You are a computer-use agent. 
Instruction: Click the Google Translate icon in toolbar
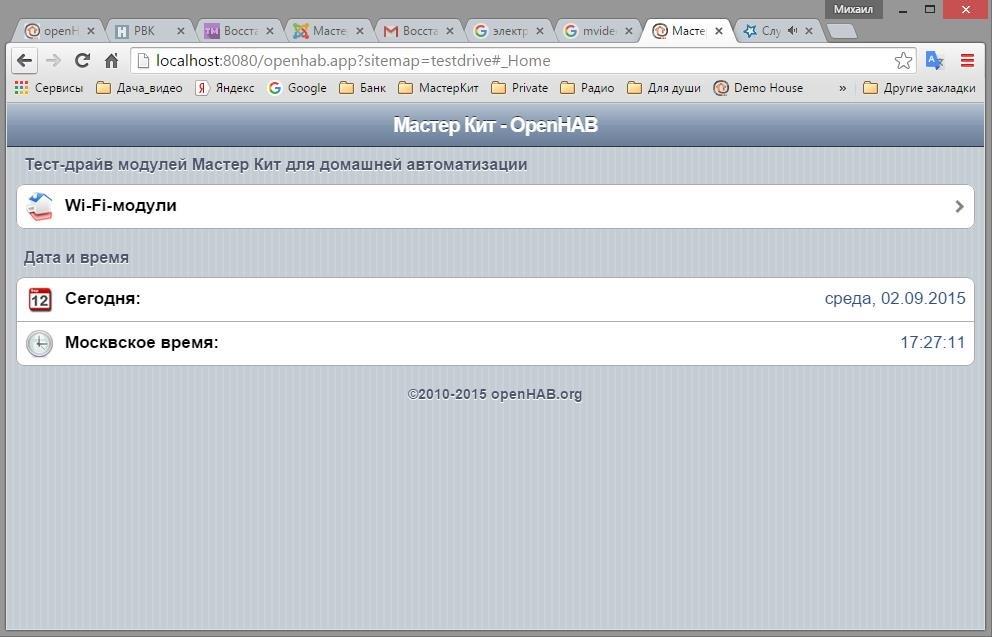[934, 61]
